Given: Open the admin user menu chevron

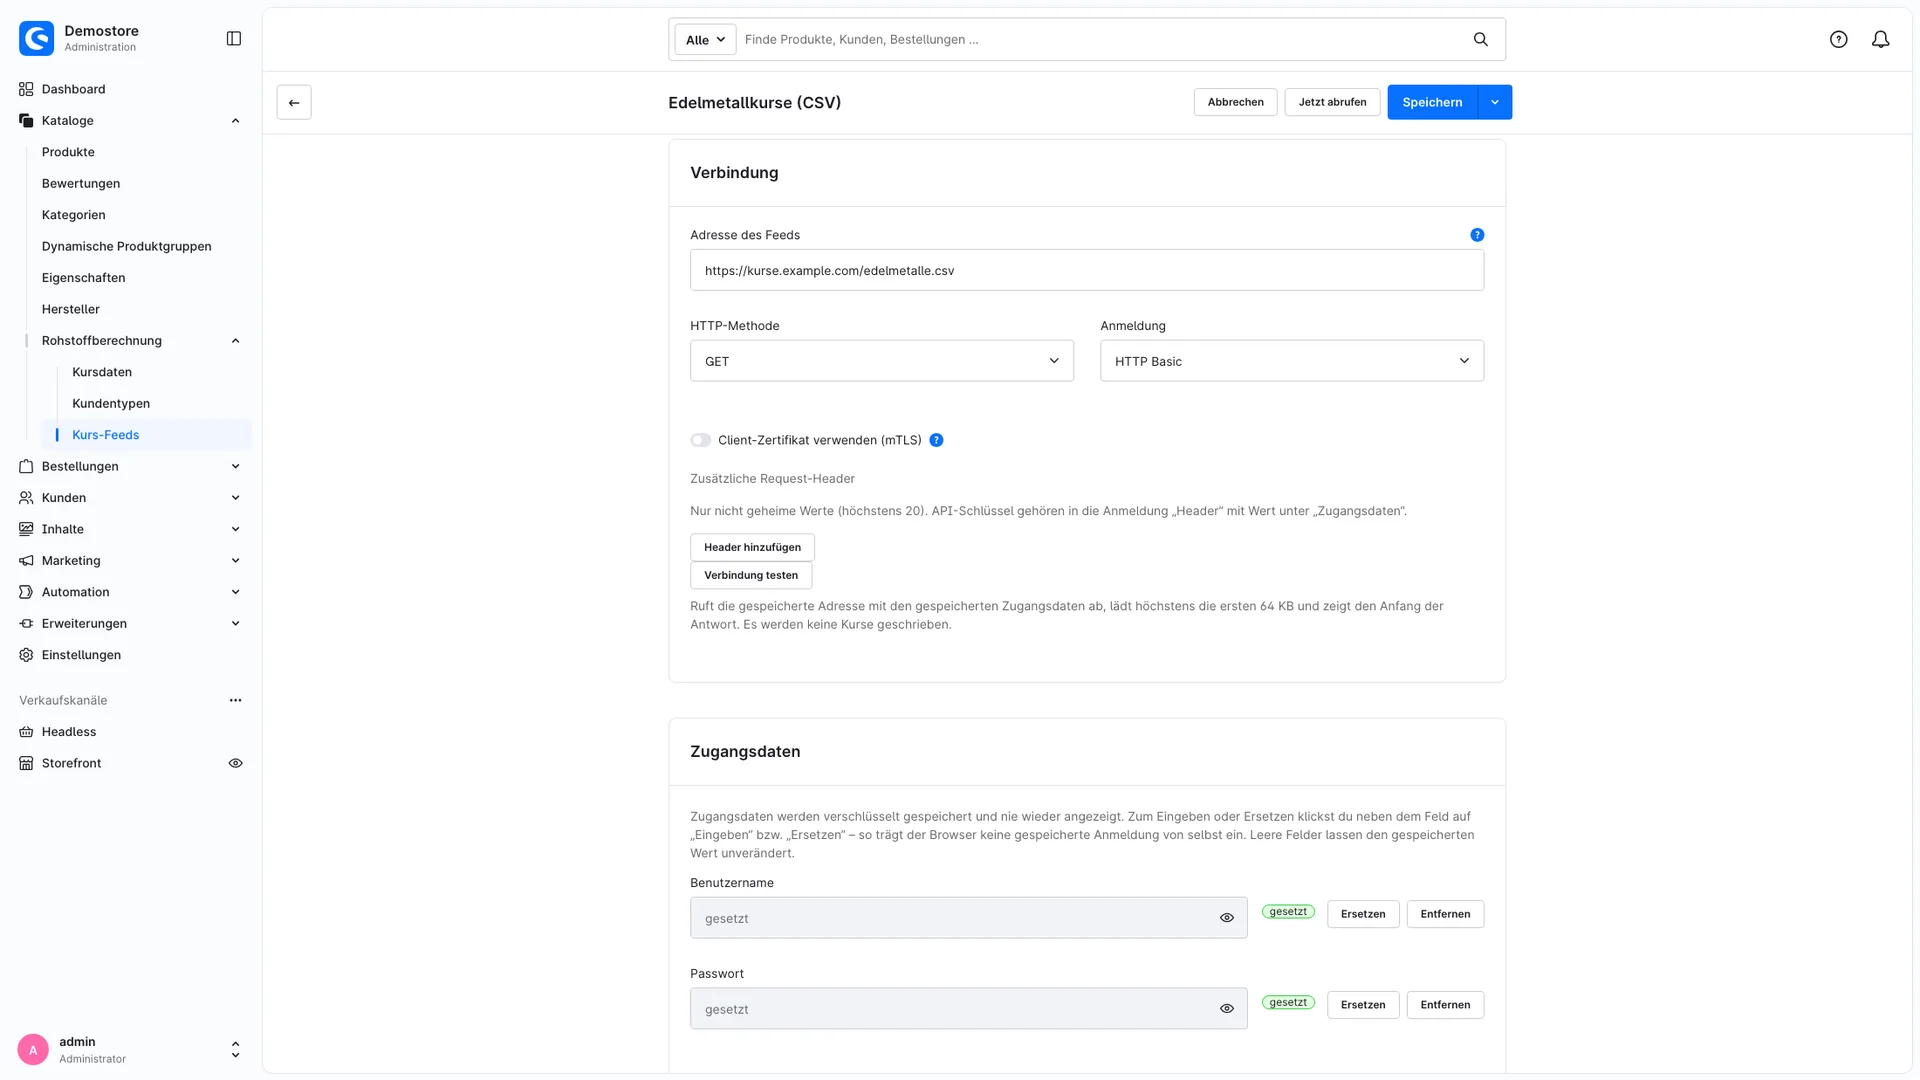Looking at the screenshot, I should [x=235, y=1050].
